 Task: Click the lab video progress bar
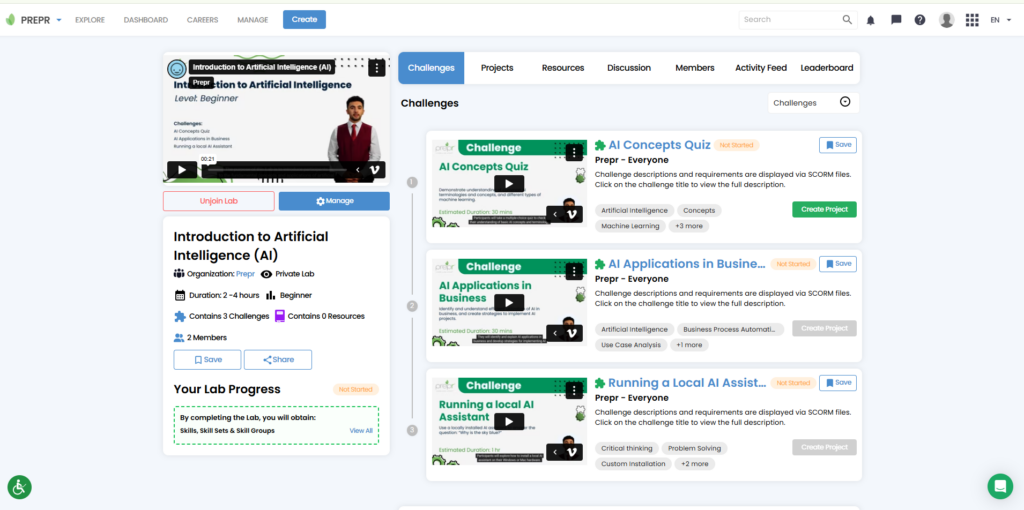275,170
